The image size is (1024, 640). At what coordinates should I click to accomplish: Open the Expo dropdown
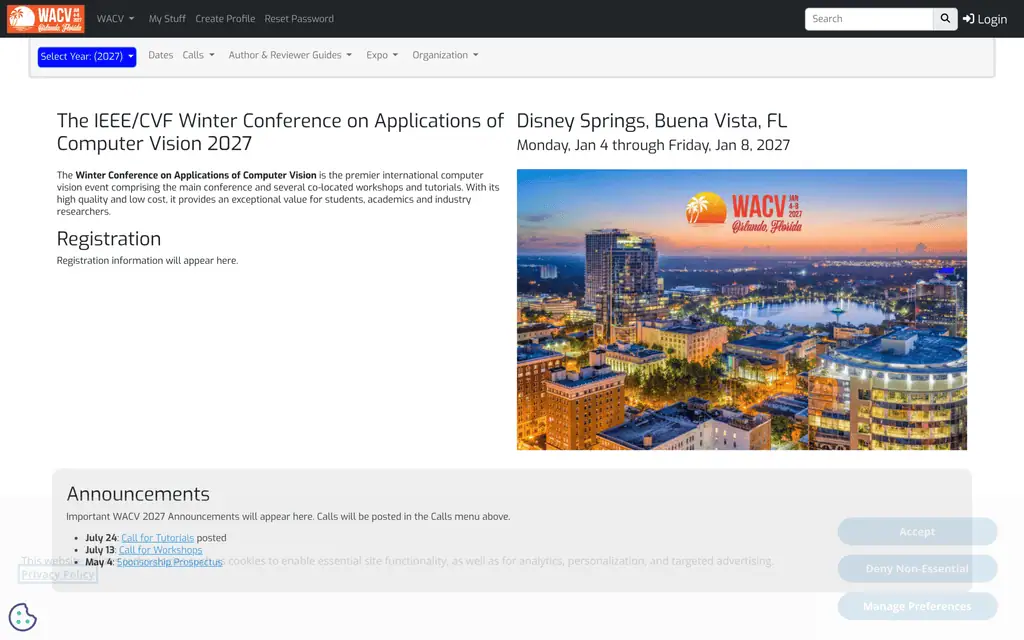pos(382,55)
